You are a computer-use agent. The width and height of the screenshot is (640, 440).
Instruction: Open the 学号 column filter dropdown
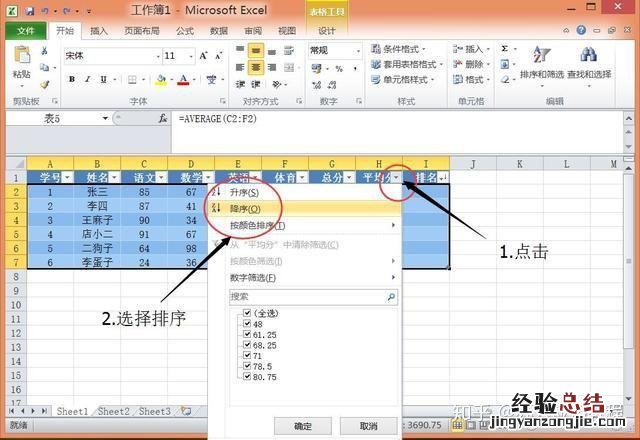pyautogui.click(x=67, y=177)
